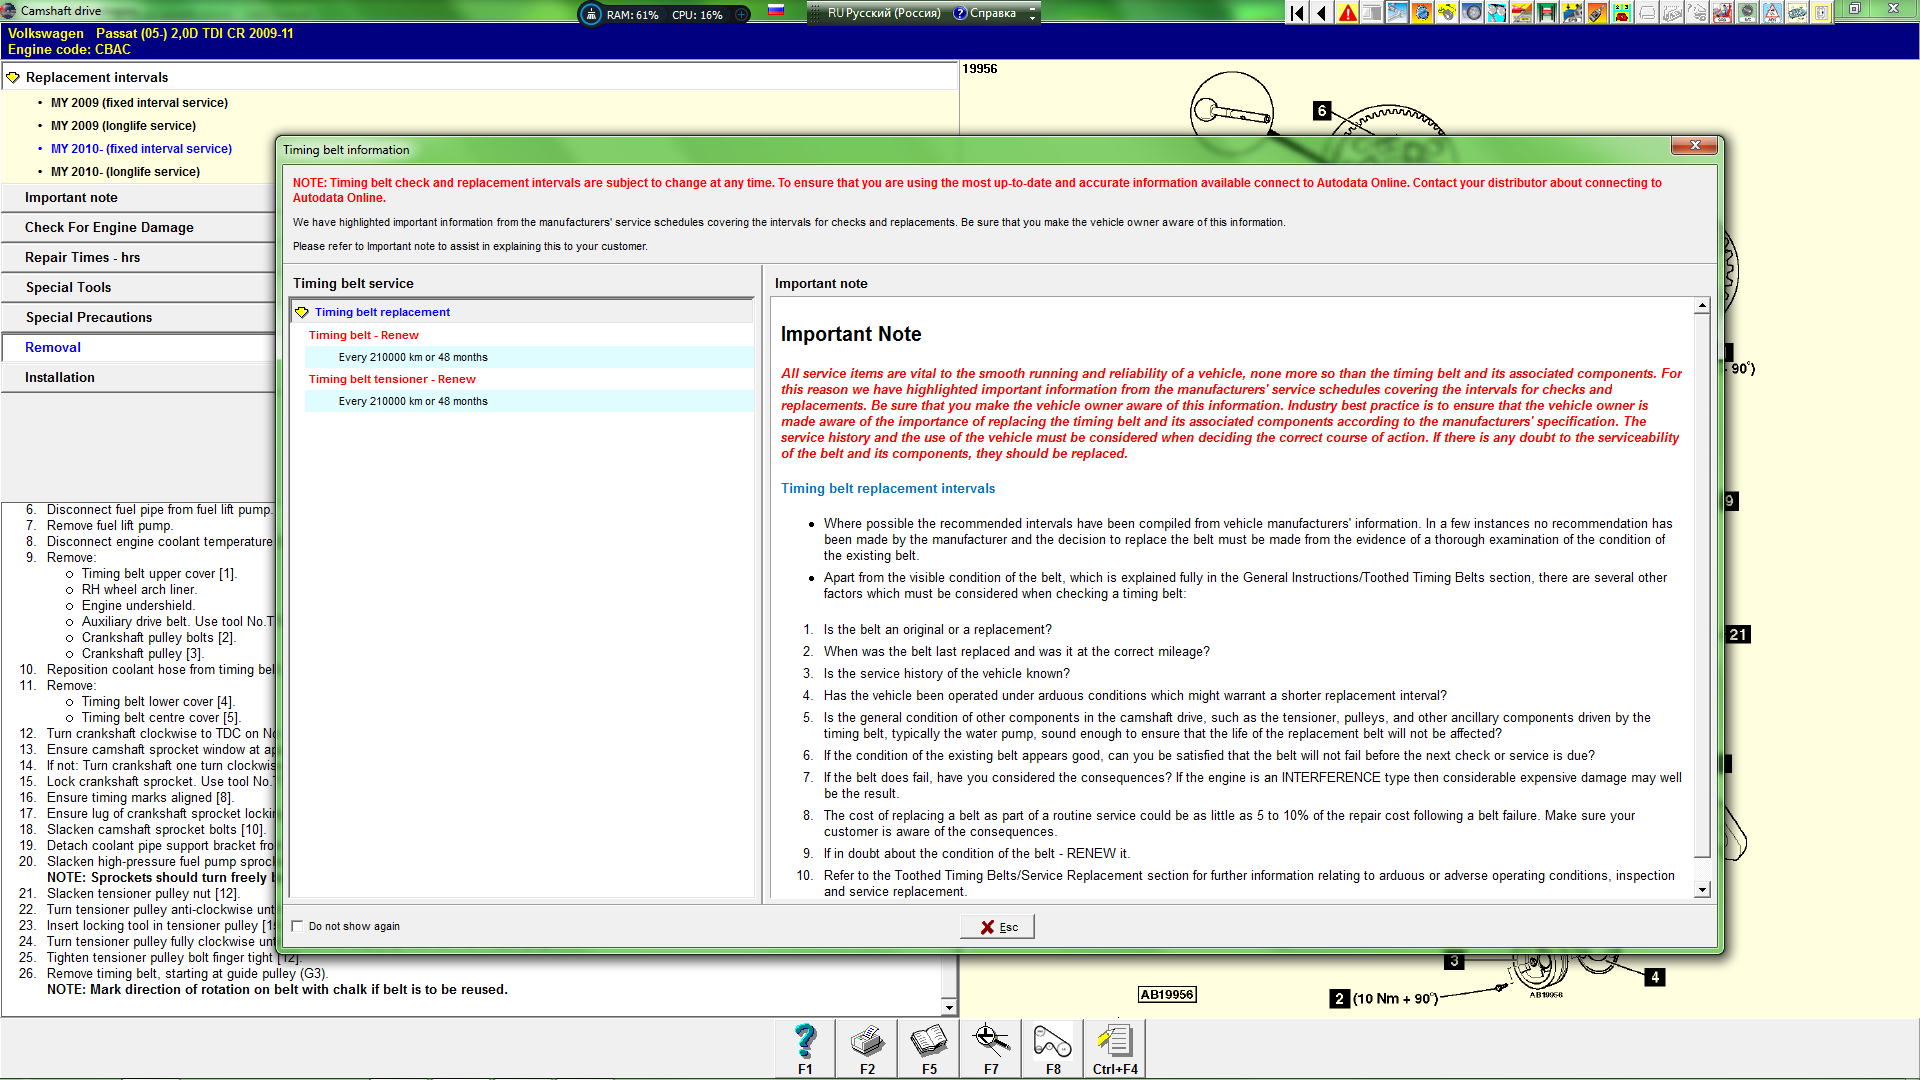
Task: Open Check For Engine Damage section
Action: (x=139, y=227)
